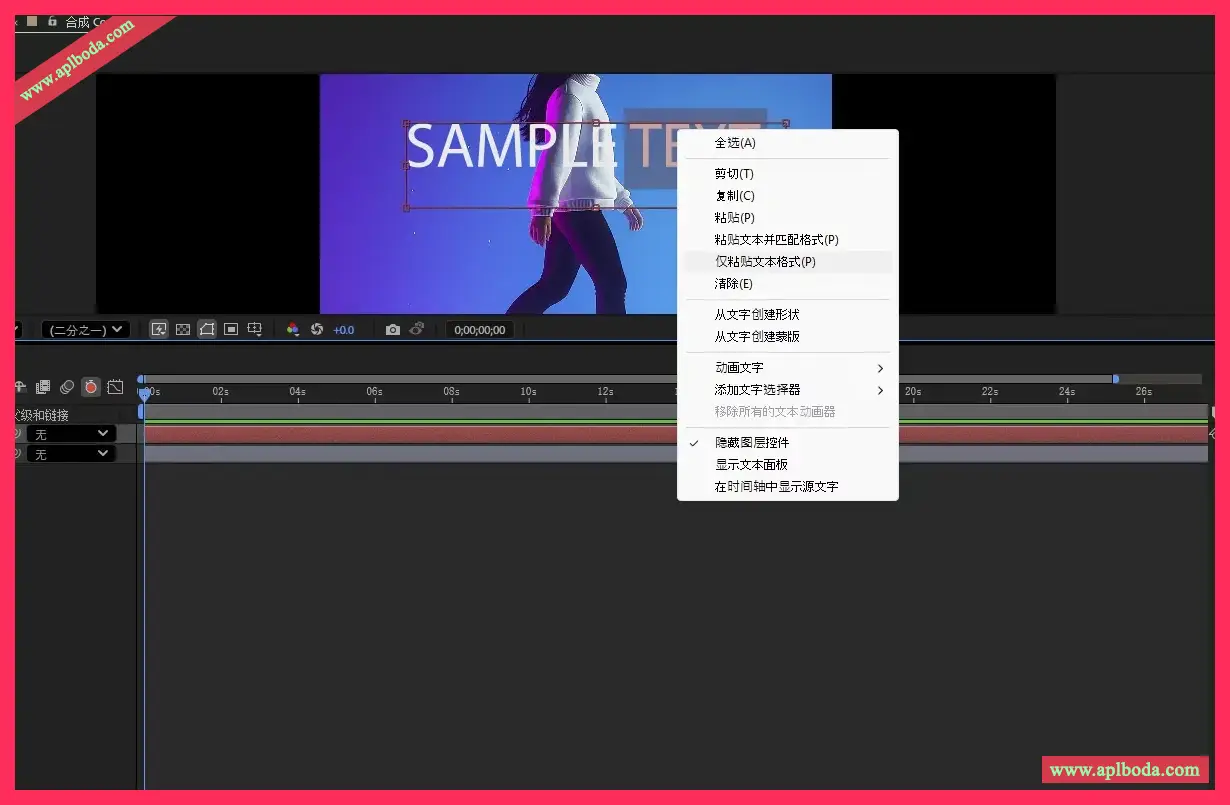Toggle the Fast Previews icon
Viewport: 1230px width, 805px height.
159,329
